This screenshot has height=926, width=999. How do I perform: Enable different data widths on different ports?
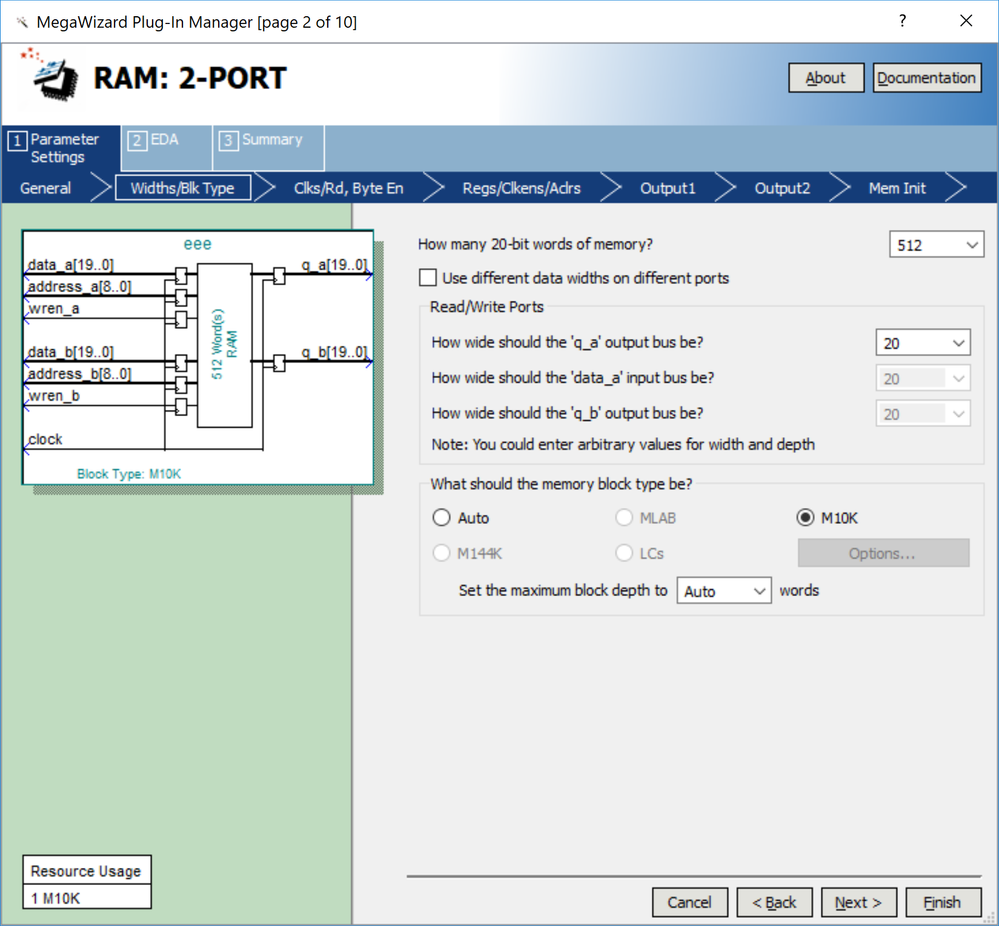click(429, 278)
